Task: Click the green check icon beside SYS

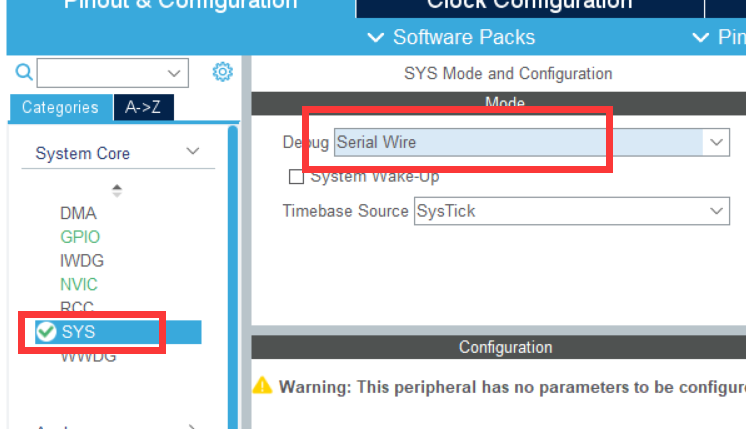Action: coord(46,332)
